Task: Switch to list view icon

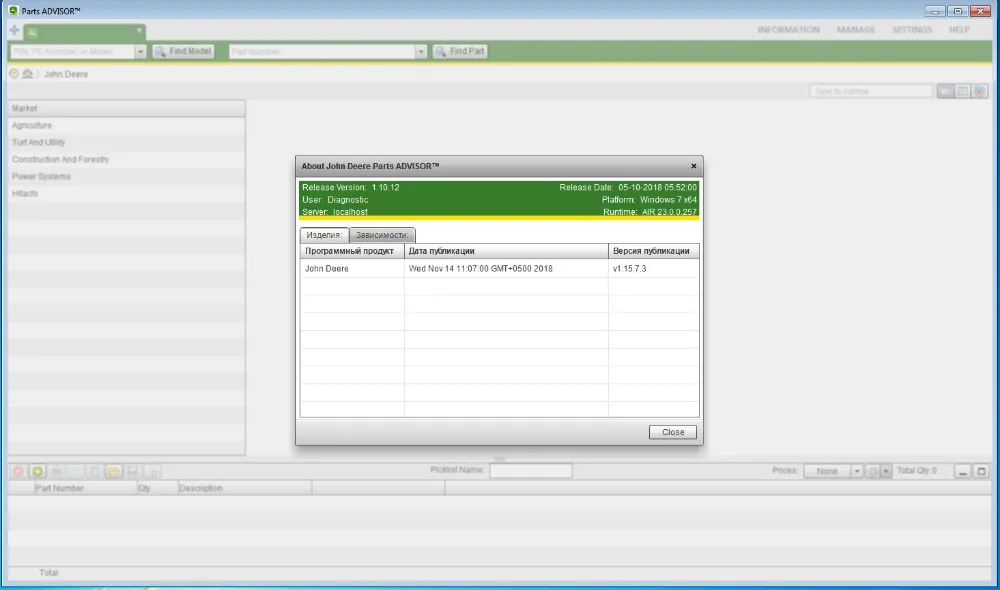Action: click(945, 91)
